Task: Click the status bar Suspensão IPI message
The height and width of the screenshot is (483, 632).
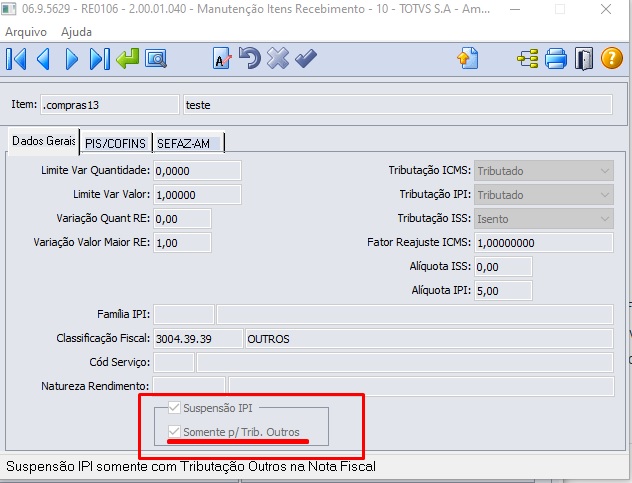Action: [191, 466]
